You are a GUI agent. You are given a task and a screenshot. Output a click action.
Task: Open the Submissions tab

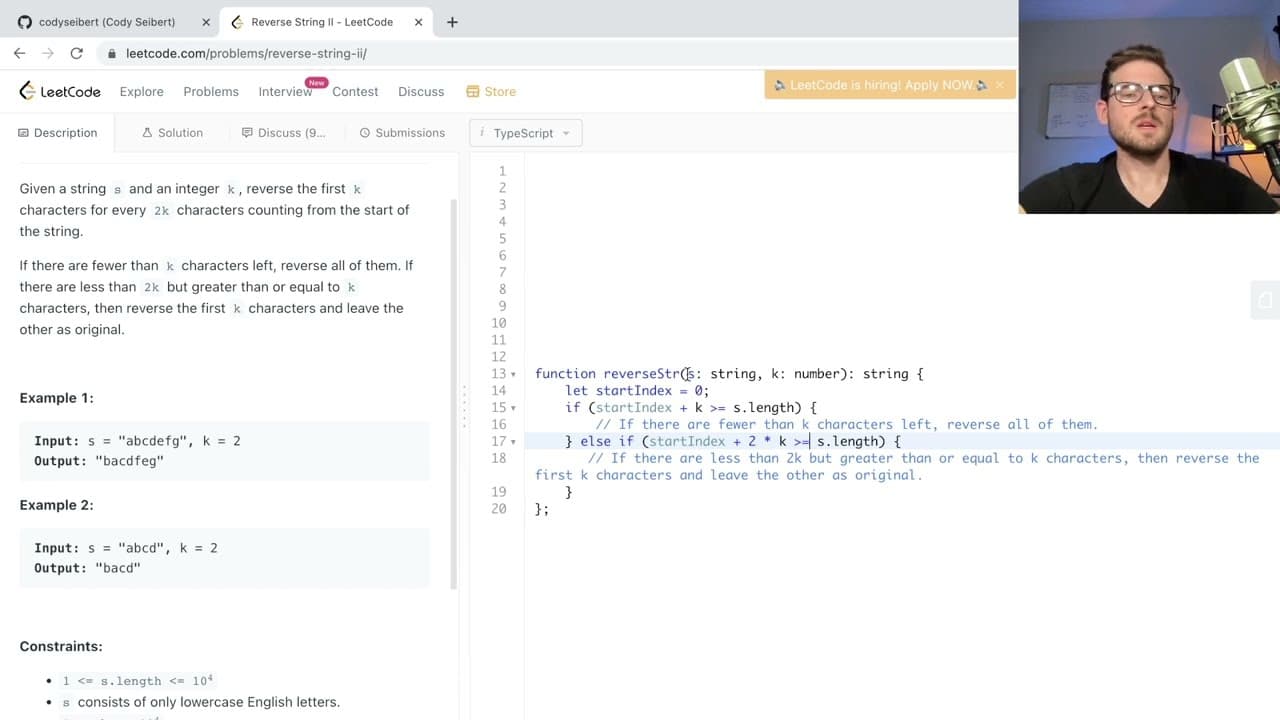(402, 133)
